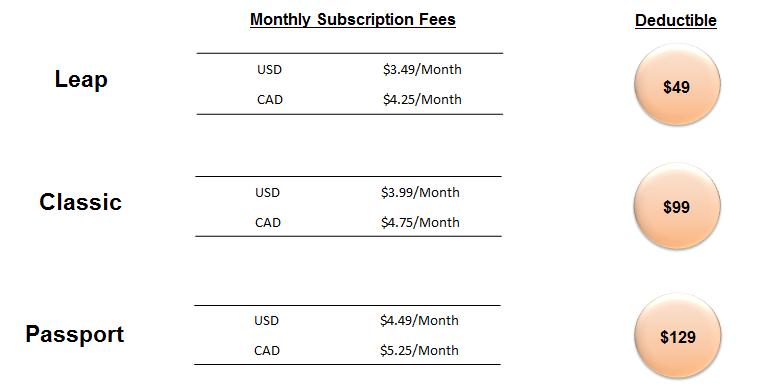Select the Passport $4.49/Month price
The height and width of the screenshot is (390, 775).
pyautogui.click(x=419, y=320)
